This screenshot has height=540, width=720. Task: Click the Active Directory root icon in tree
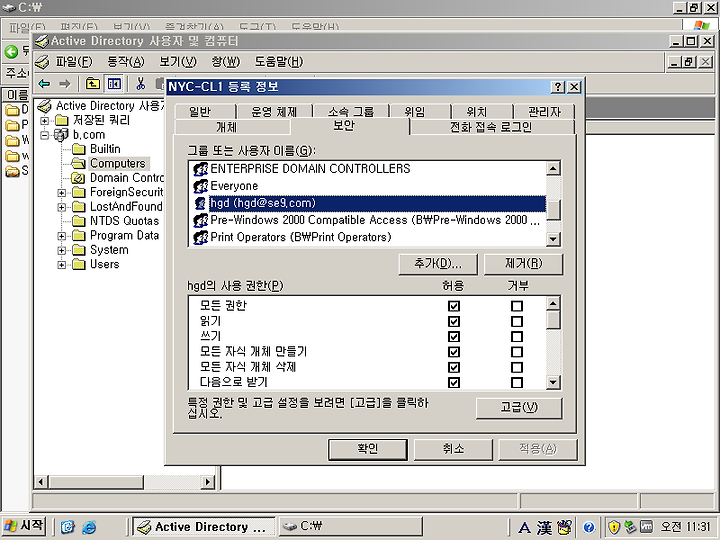(44, 106)
